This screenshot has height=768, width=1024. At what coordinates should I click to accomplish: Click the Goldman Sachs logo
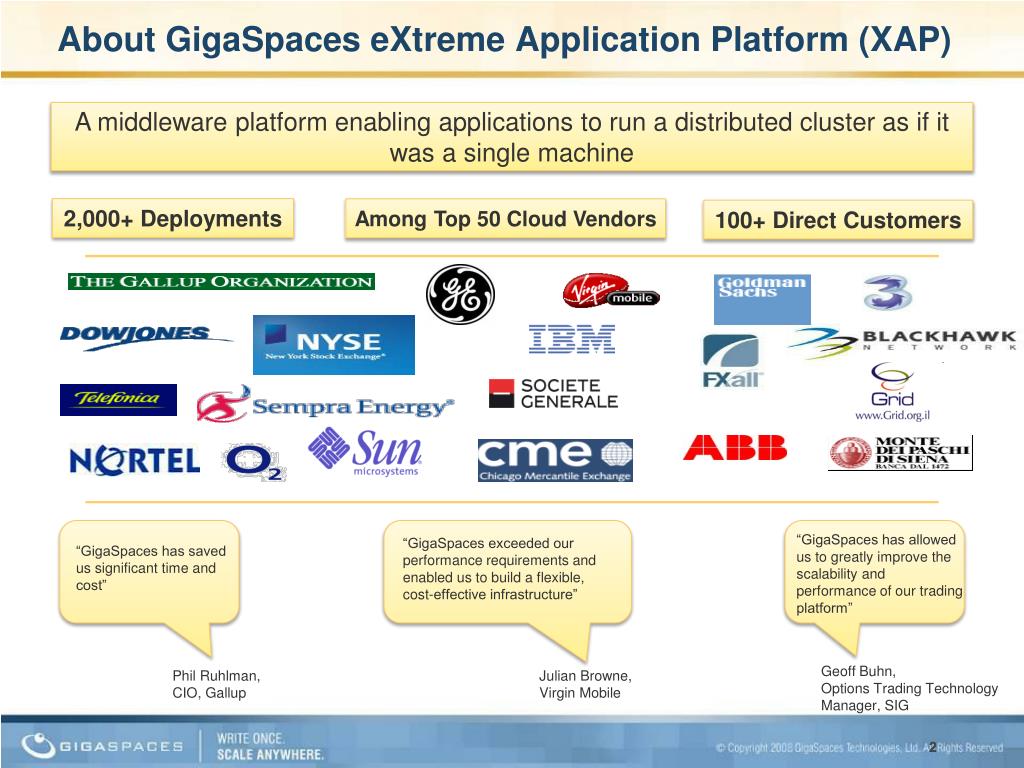(762, 299)
